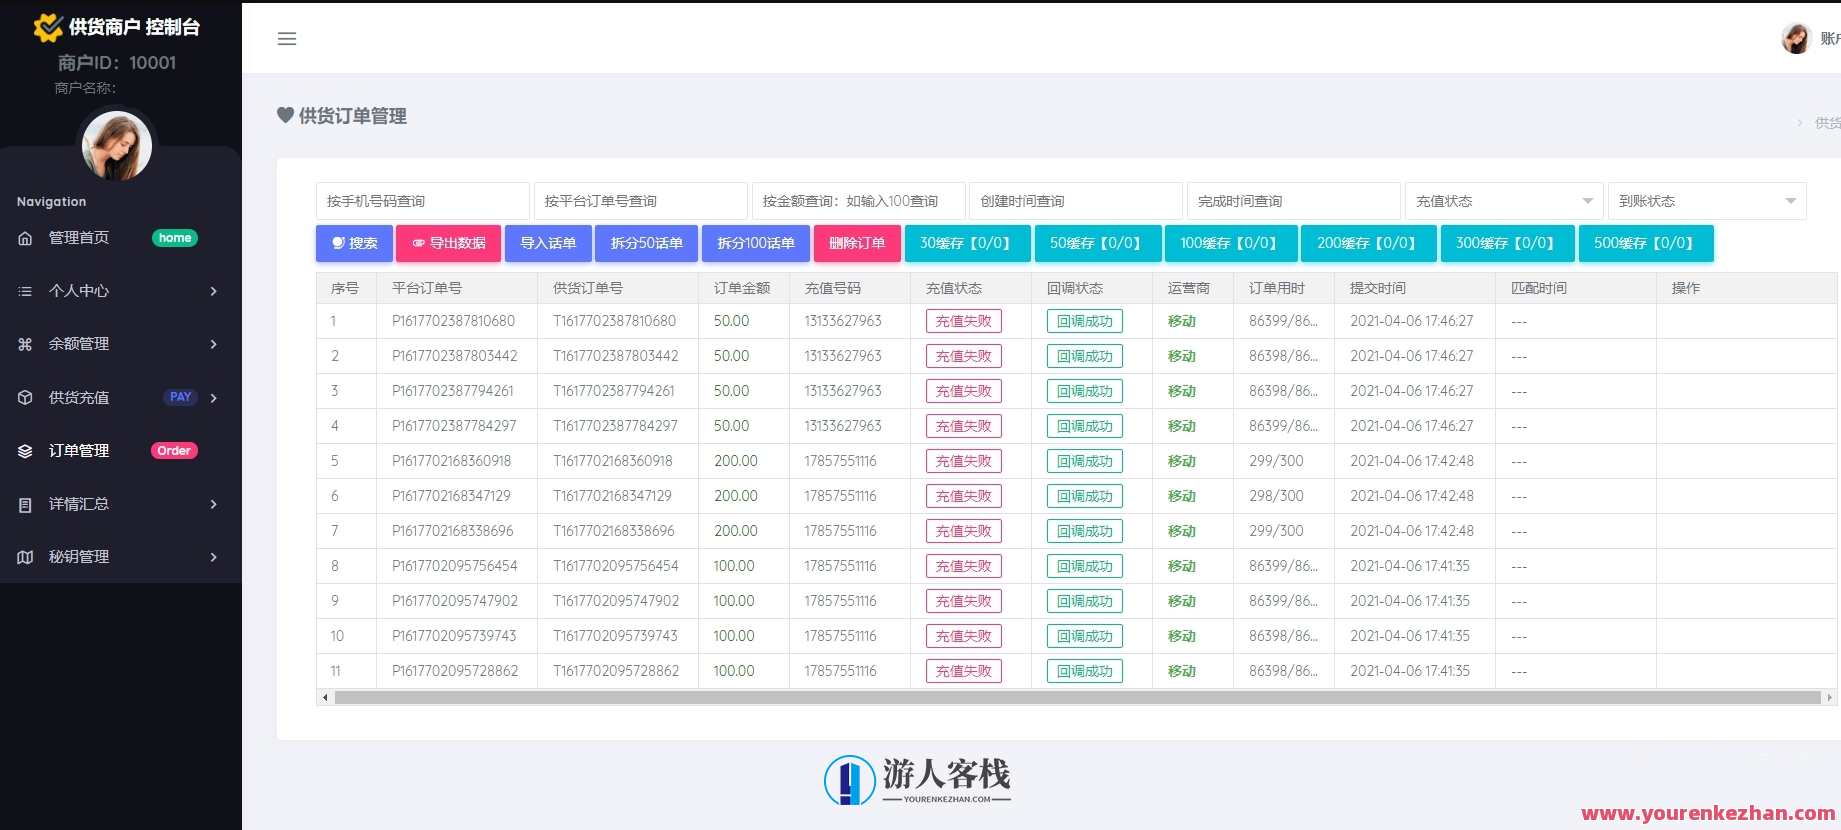Screen dimensions: 1841x830
Task: Click the cube icon beside 供货充值
Action: click(x=25, y=398)
